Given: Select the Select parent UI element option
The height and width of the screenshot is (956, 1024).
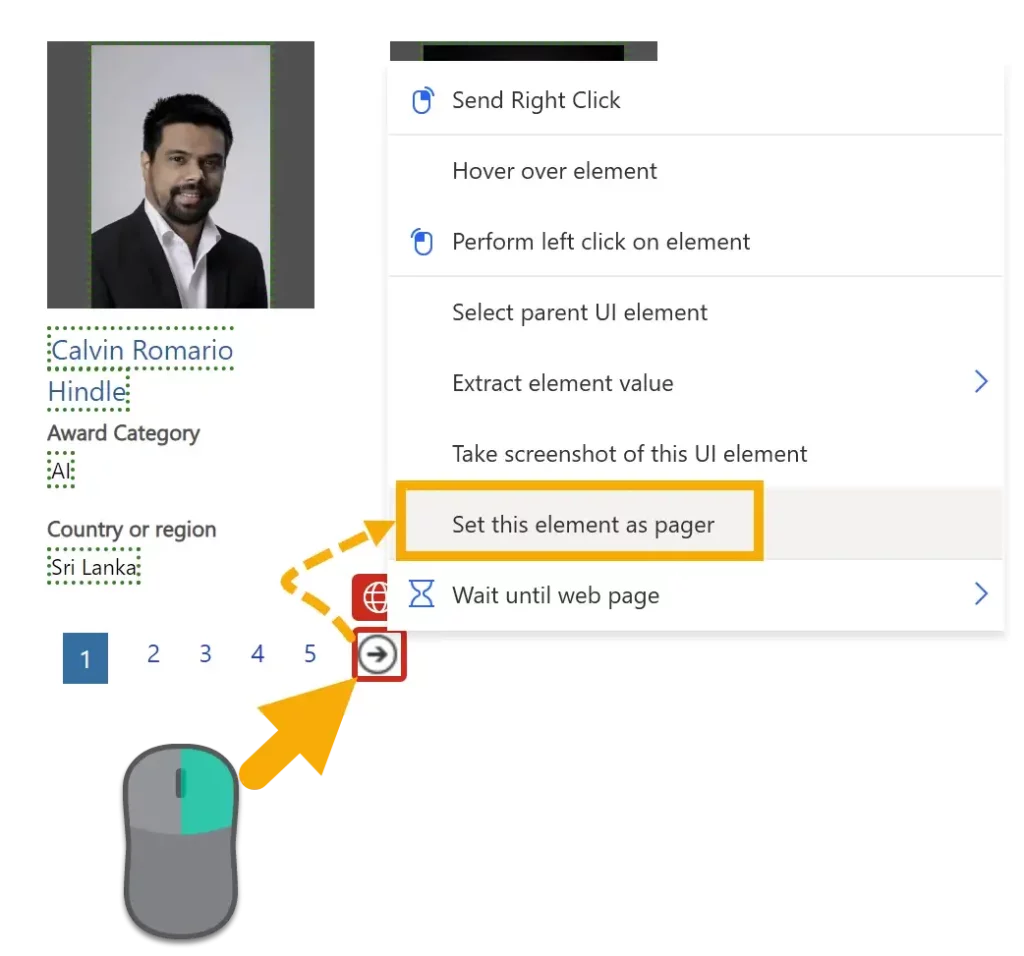Looking at the screenshot, I should (x=579, y=312).
